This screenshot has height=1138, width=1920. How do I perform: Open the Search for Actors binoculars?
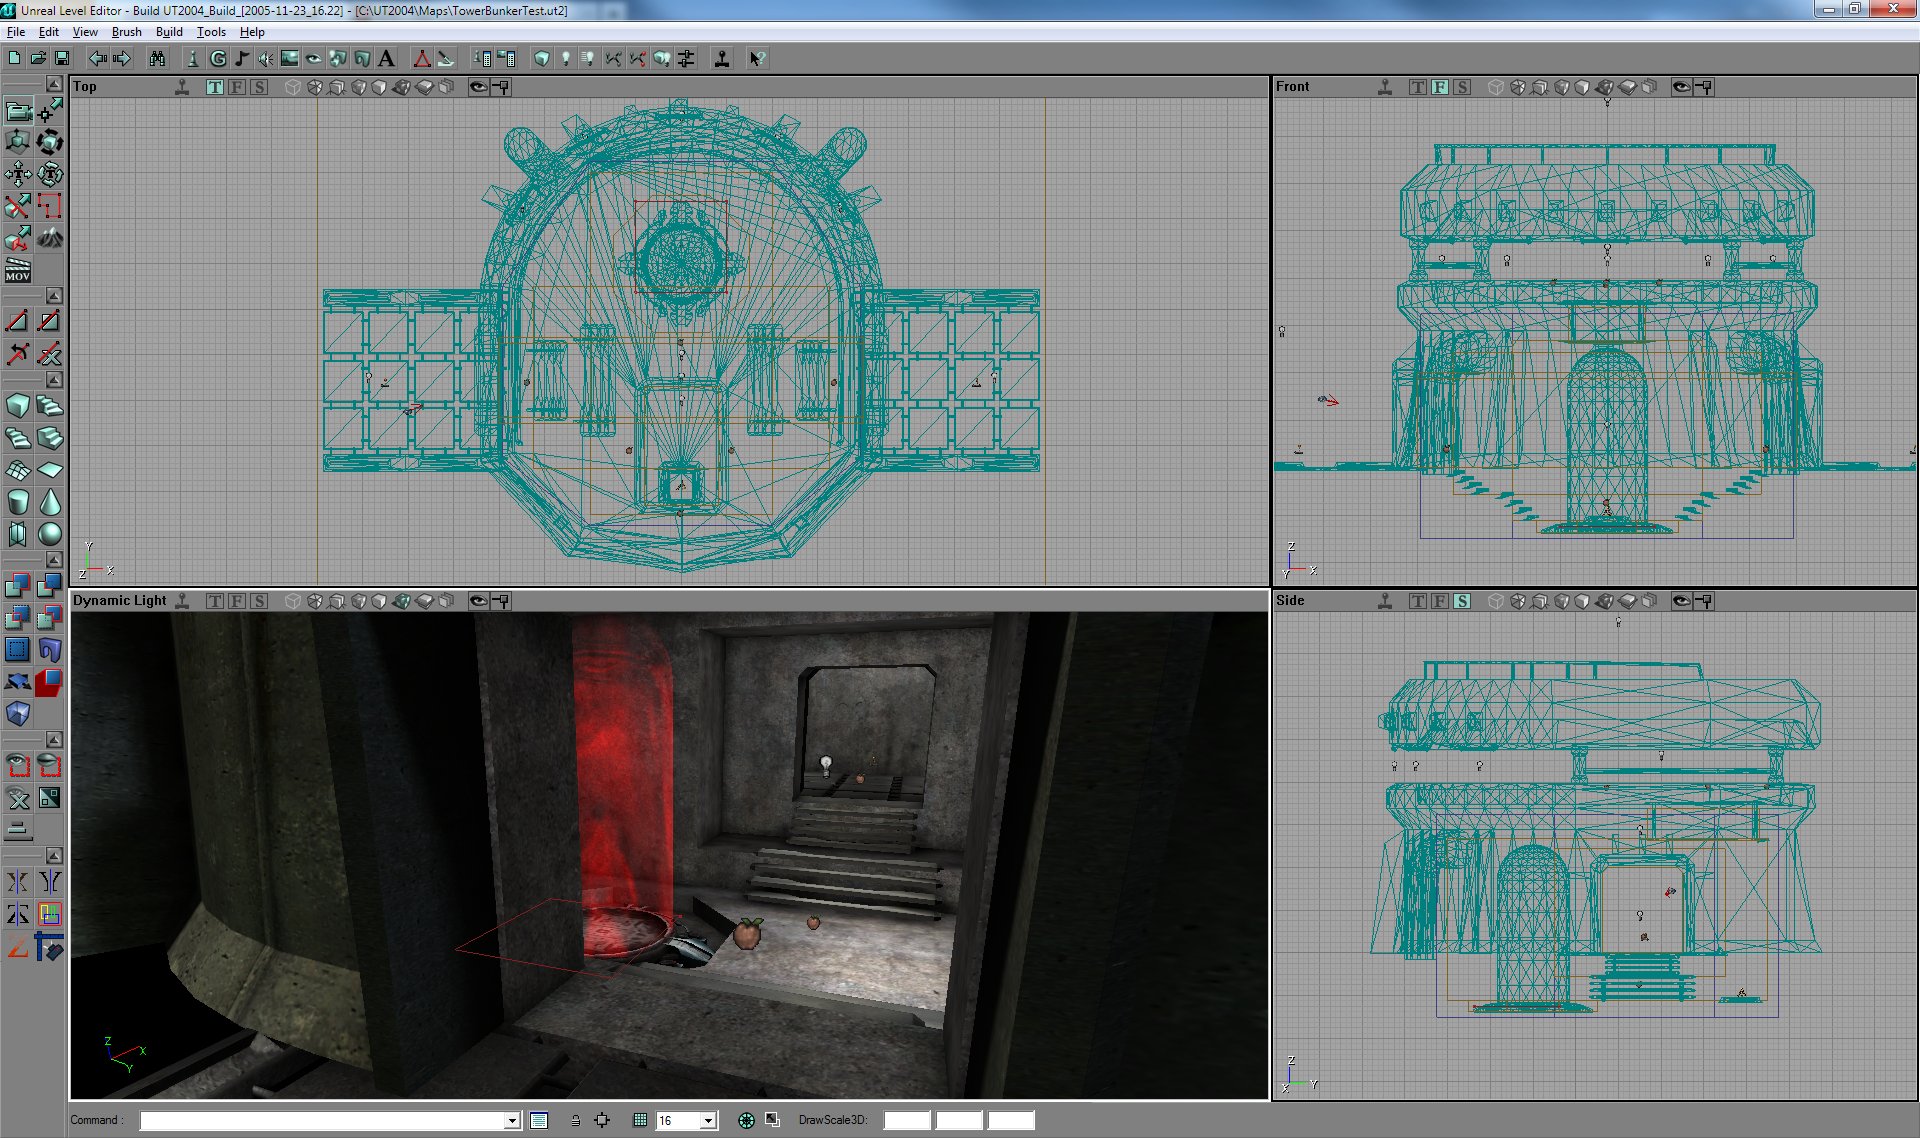(157, 59)
